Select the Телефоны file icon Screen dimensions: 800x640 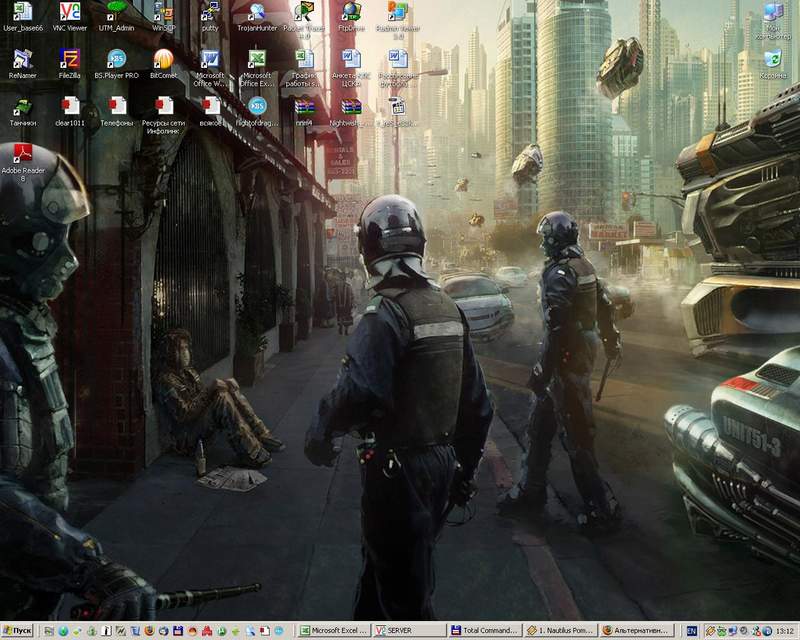pyautogui.click(x=116, y=112)
